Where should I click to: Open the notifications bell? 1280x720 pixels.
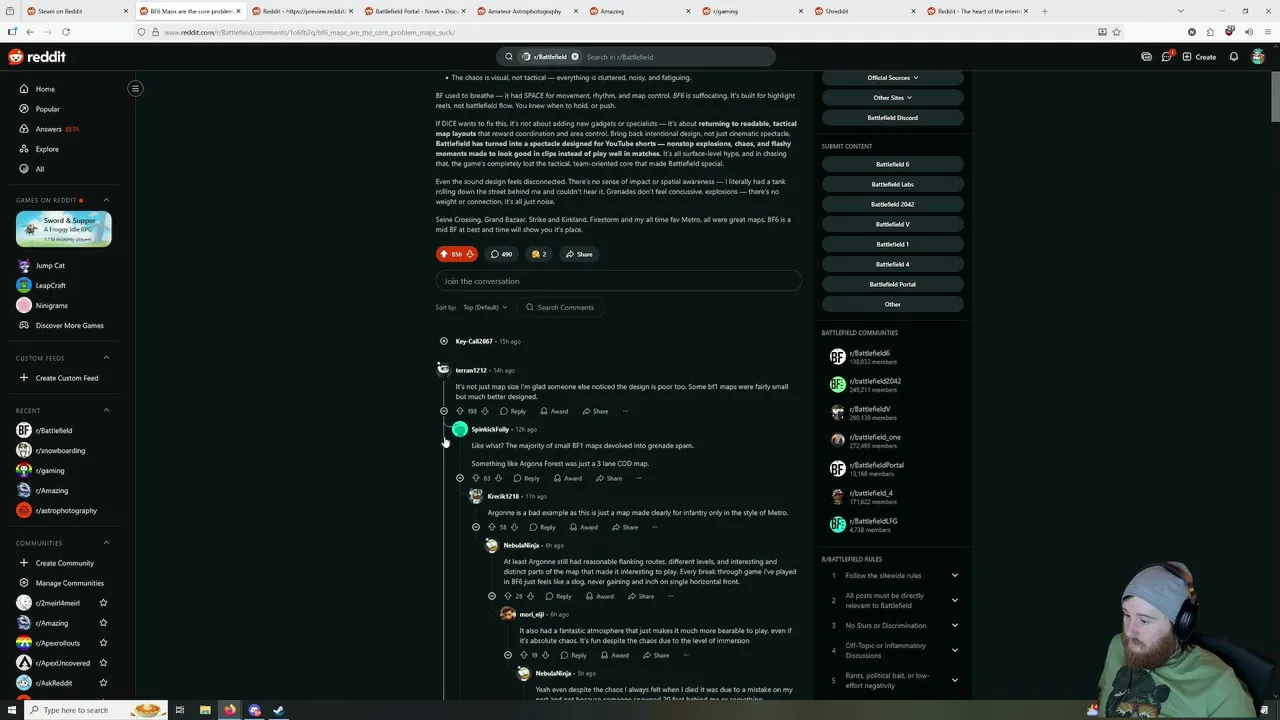pos(1234,57)
